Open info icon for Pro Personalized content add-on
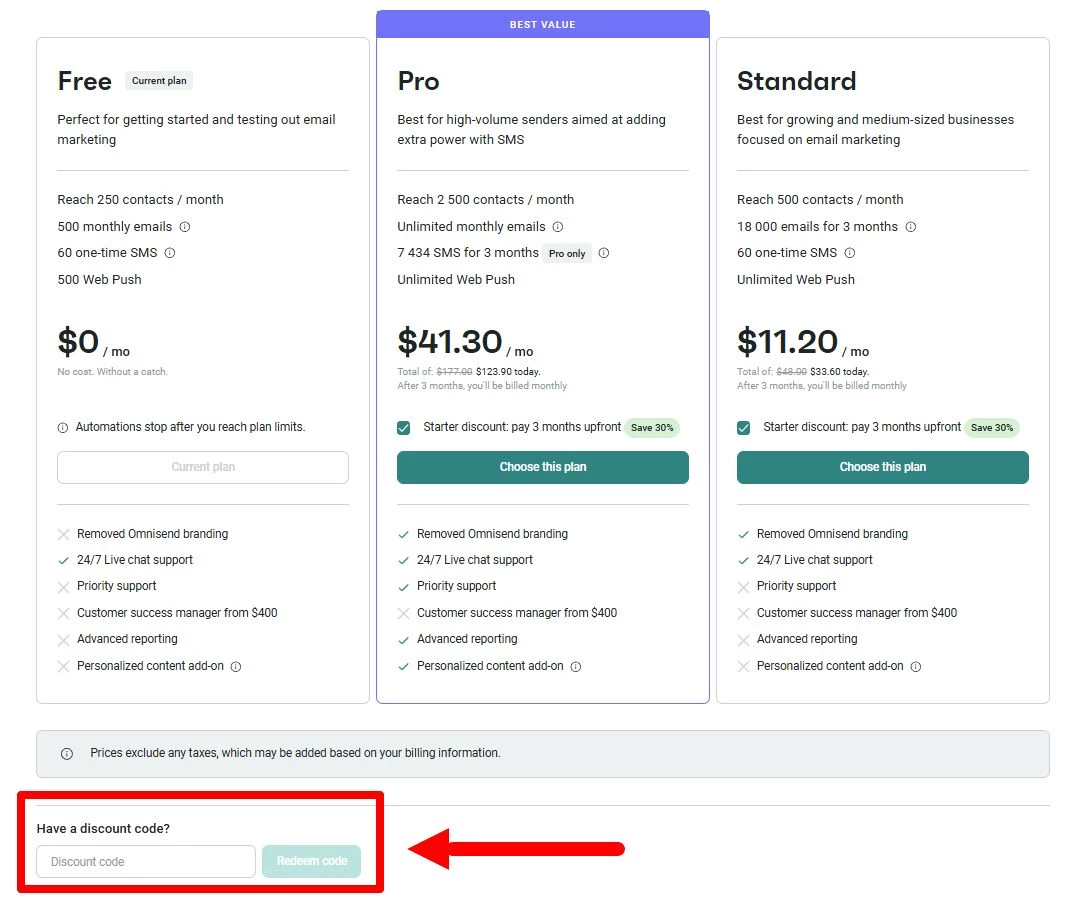 coord(576,666)
